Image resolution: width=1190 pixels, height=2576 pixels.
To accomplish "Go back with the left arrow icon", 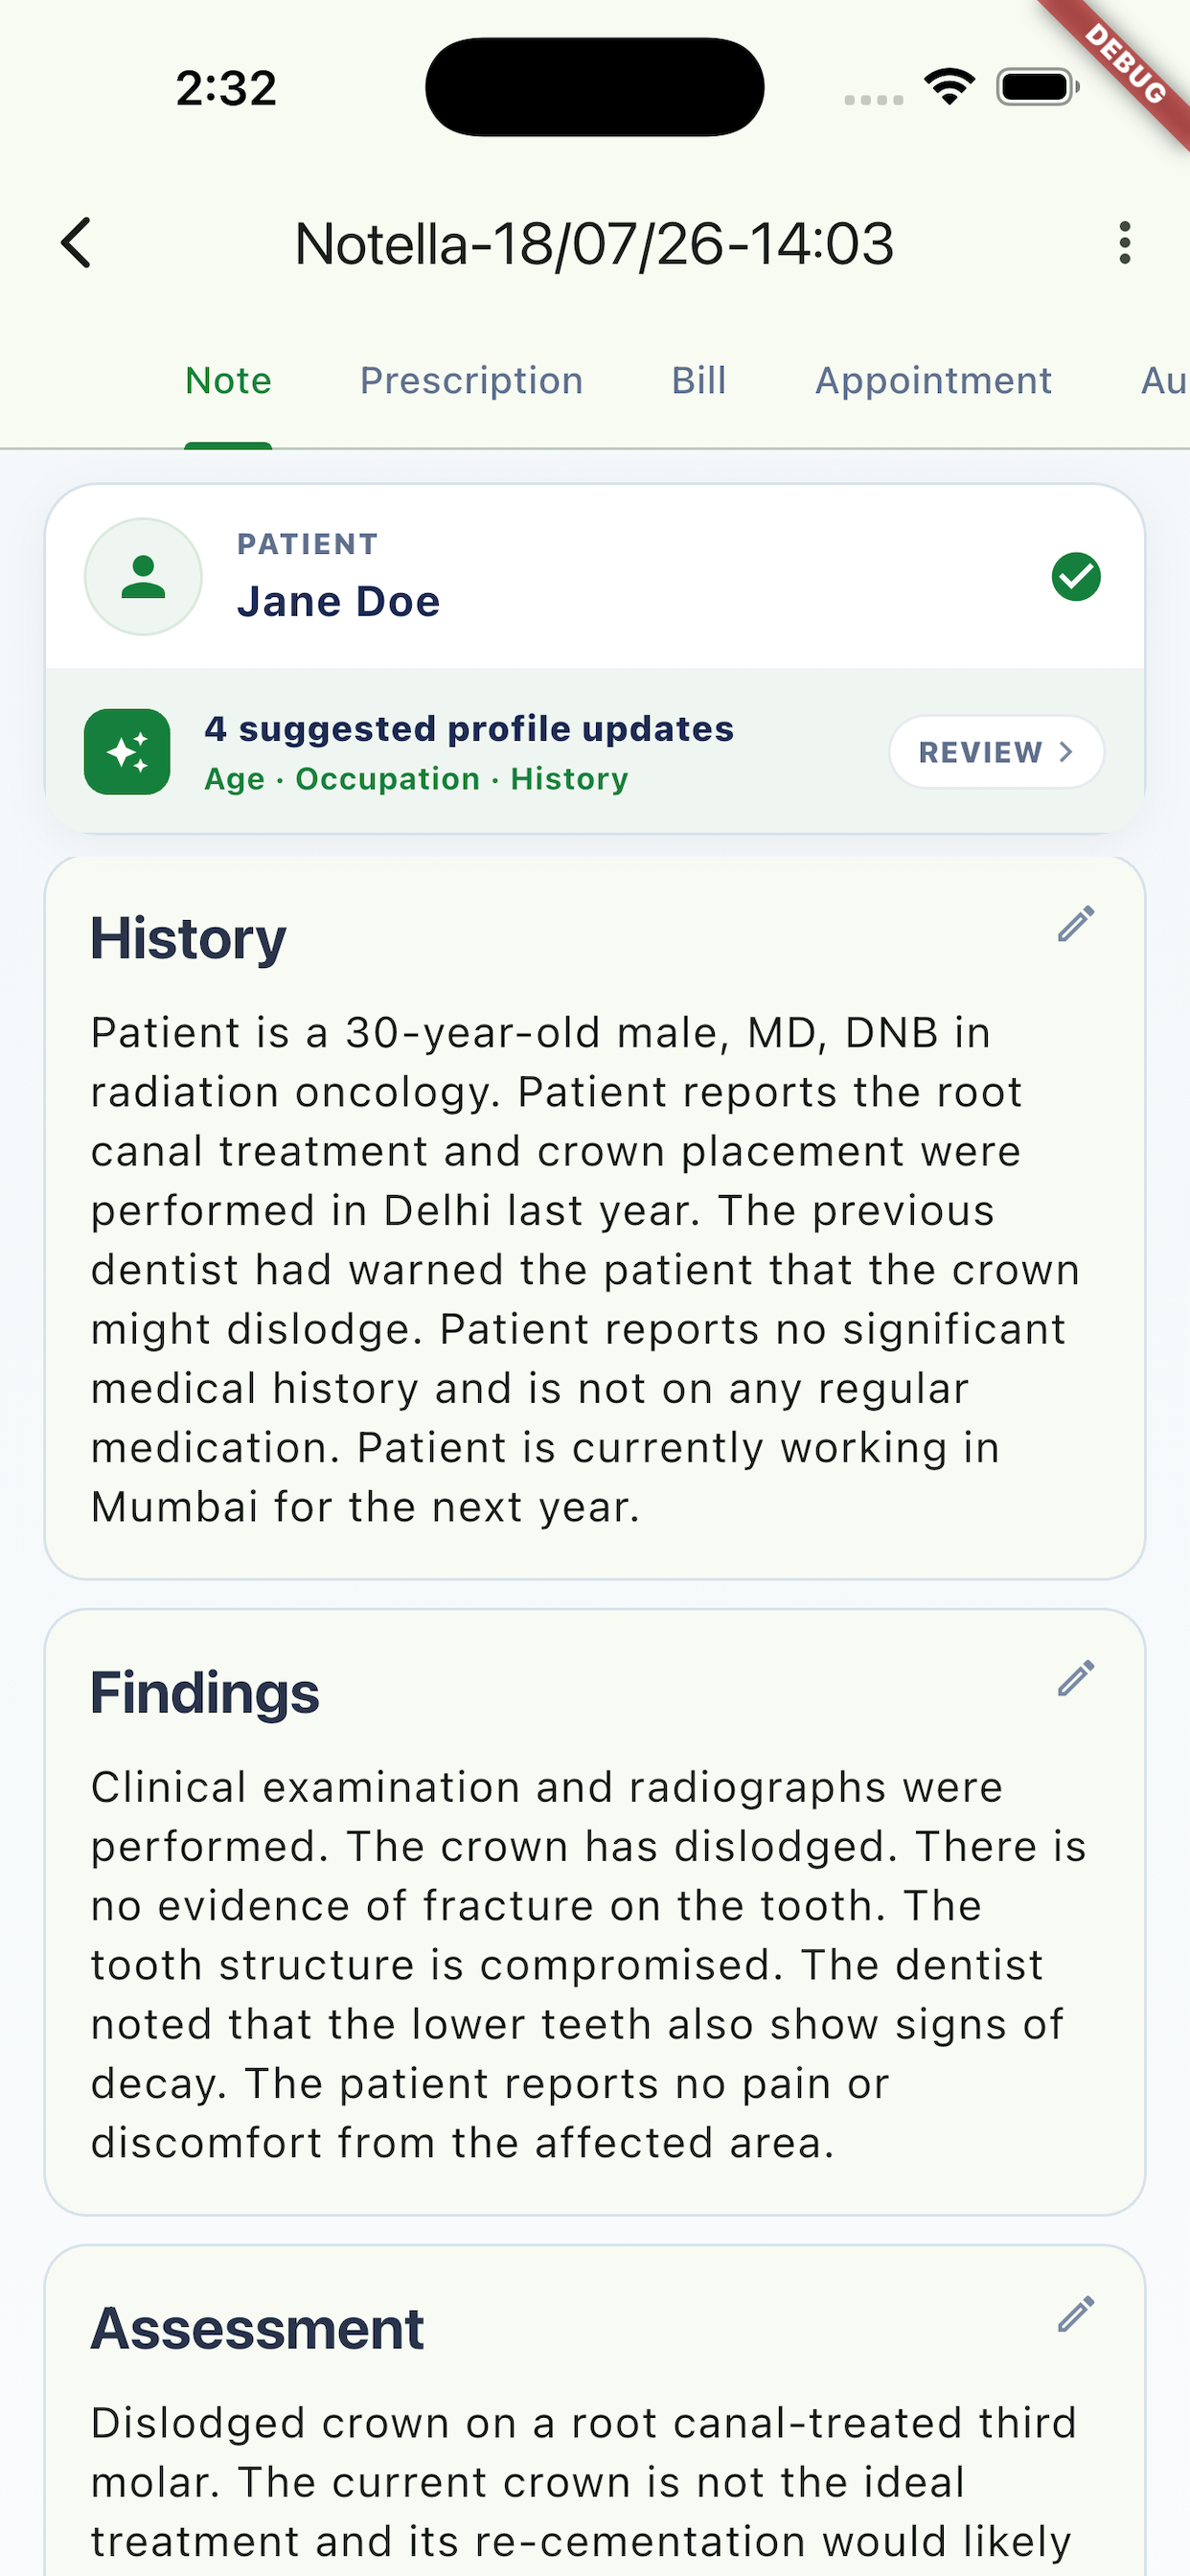I will 76,243.
